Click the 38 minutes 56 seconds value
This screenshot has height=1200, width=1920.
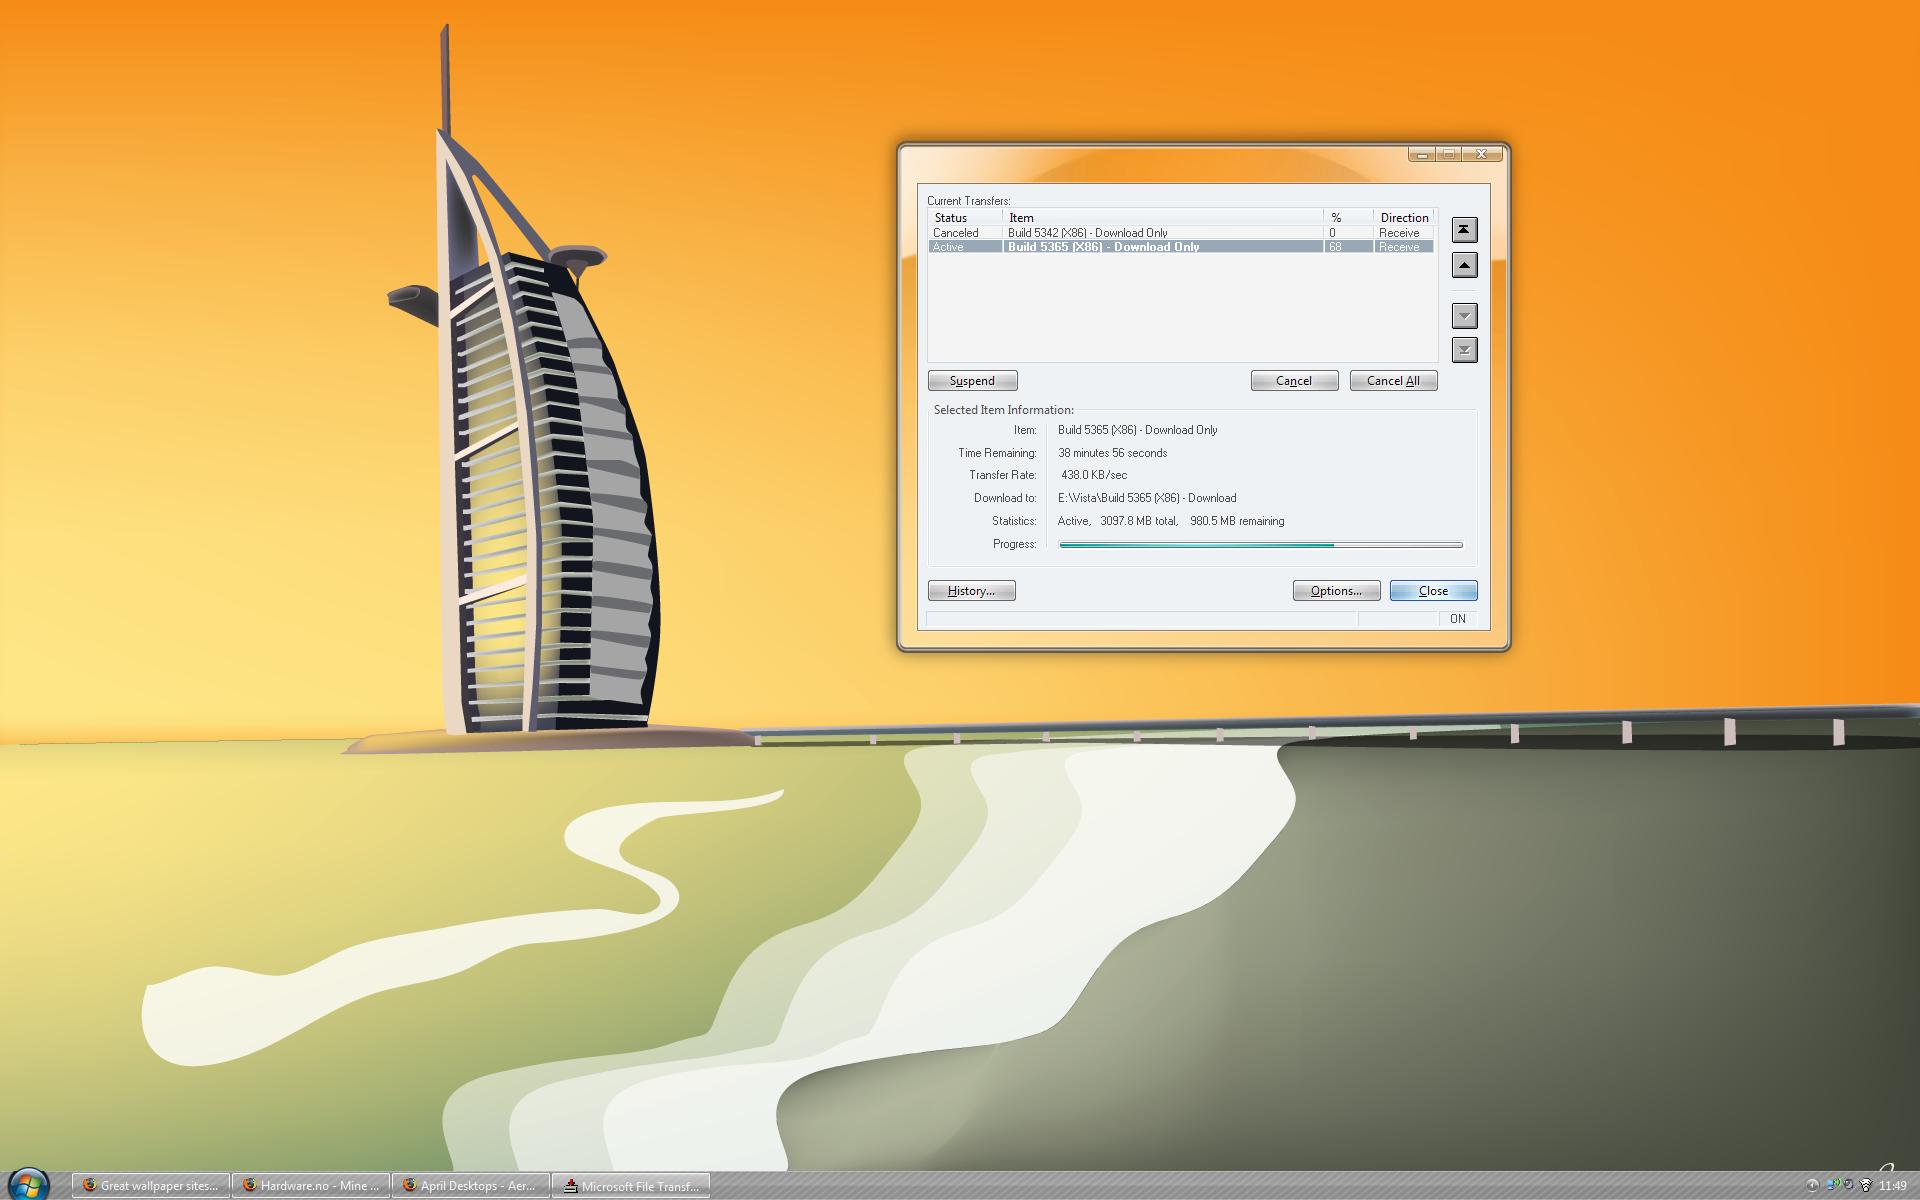tap(1112, 453)
